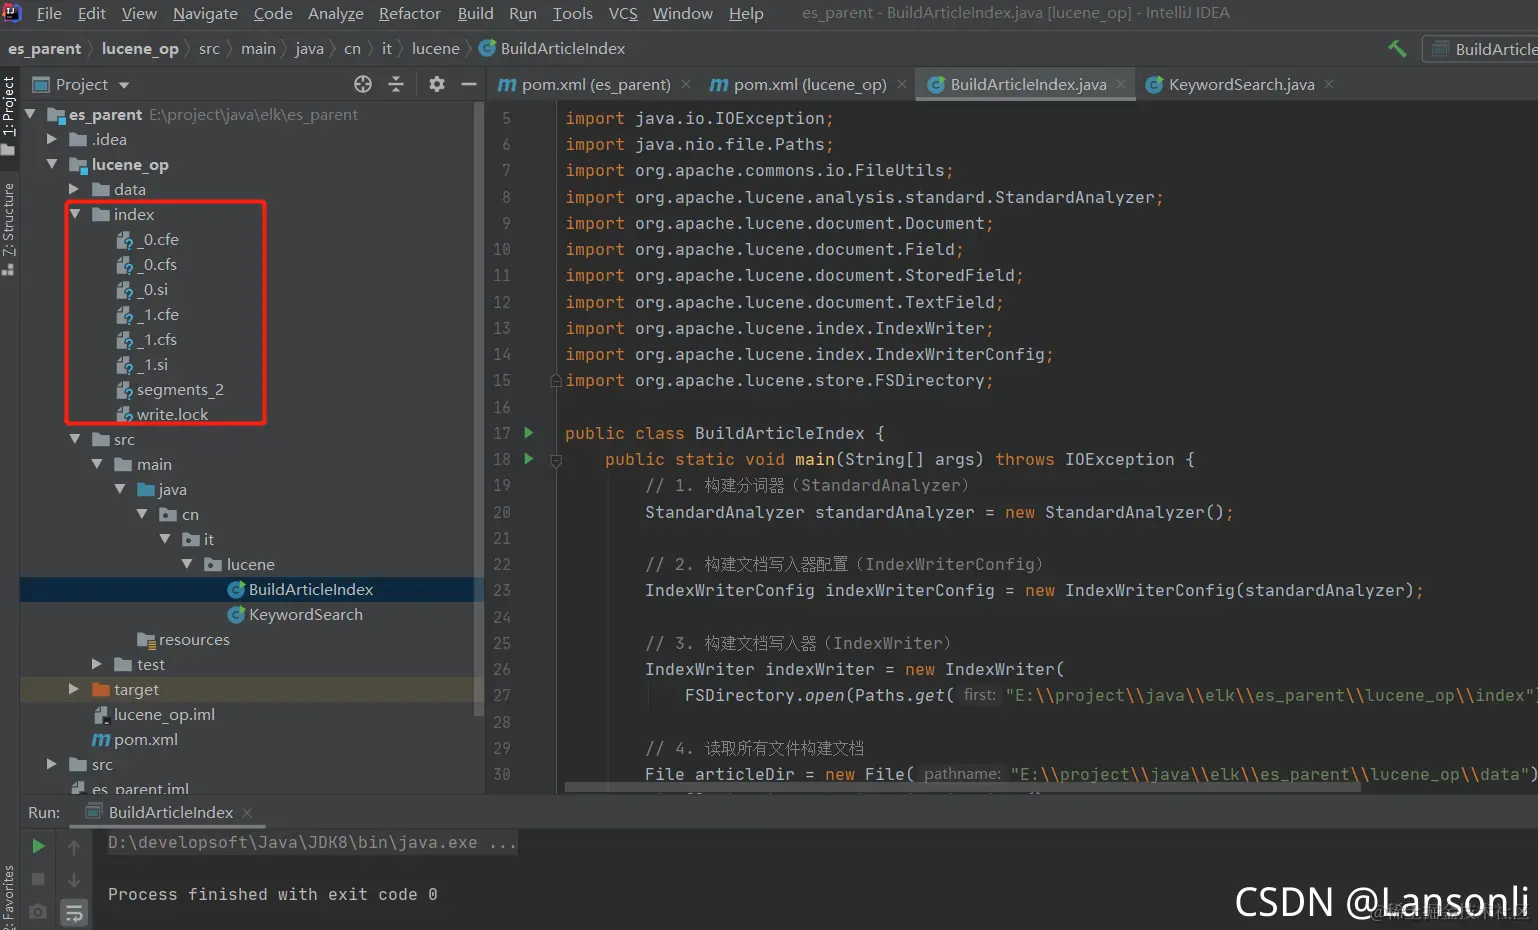Toggle soft-wrap in the Run console

[x=74, y=912]
